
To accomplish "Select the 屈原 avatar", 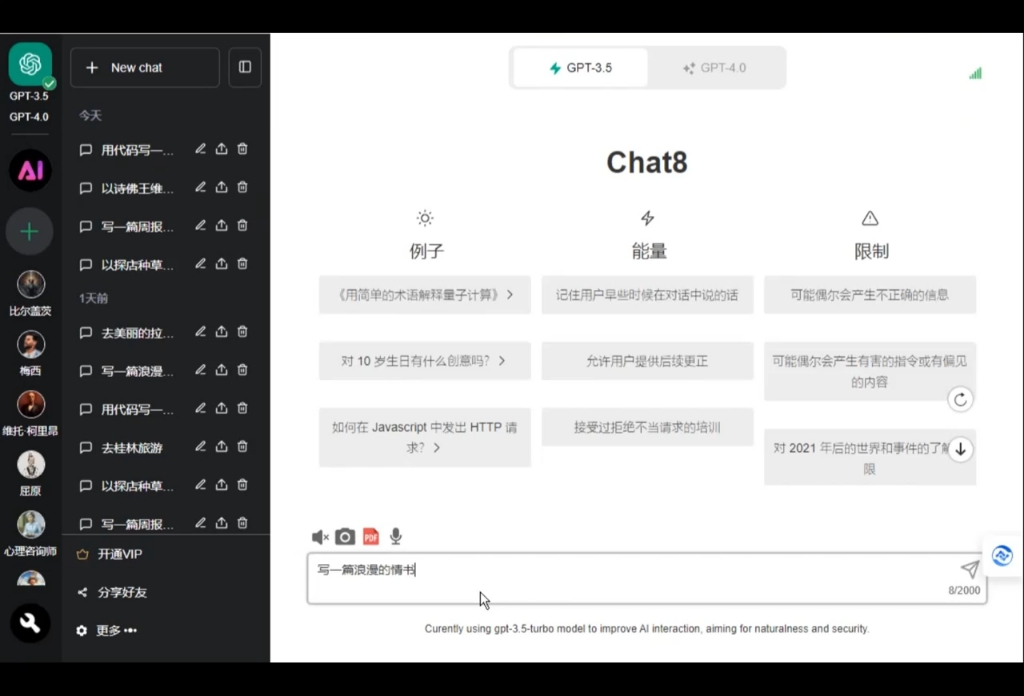I will 31,465.
